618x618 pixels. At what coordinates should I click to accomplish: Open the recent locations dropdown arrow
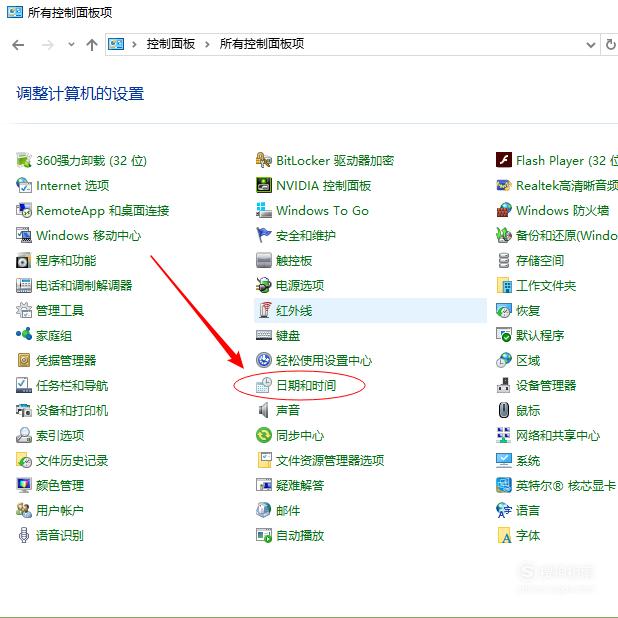click(71, 44)
